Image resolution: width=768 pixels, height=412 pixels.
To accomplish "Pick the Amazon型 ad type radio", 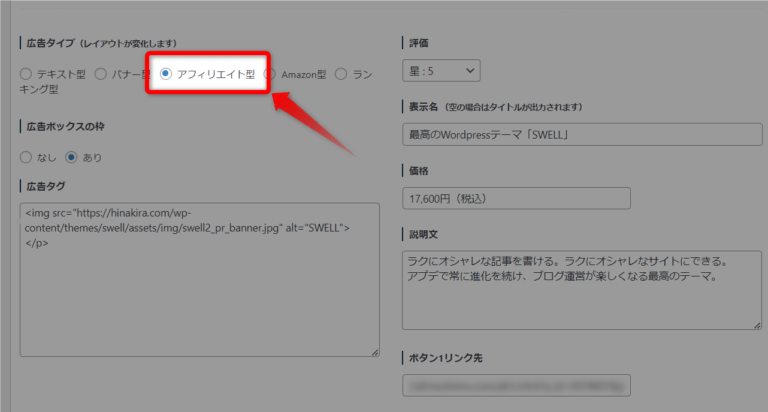I will (271, 74).
